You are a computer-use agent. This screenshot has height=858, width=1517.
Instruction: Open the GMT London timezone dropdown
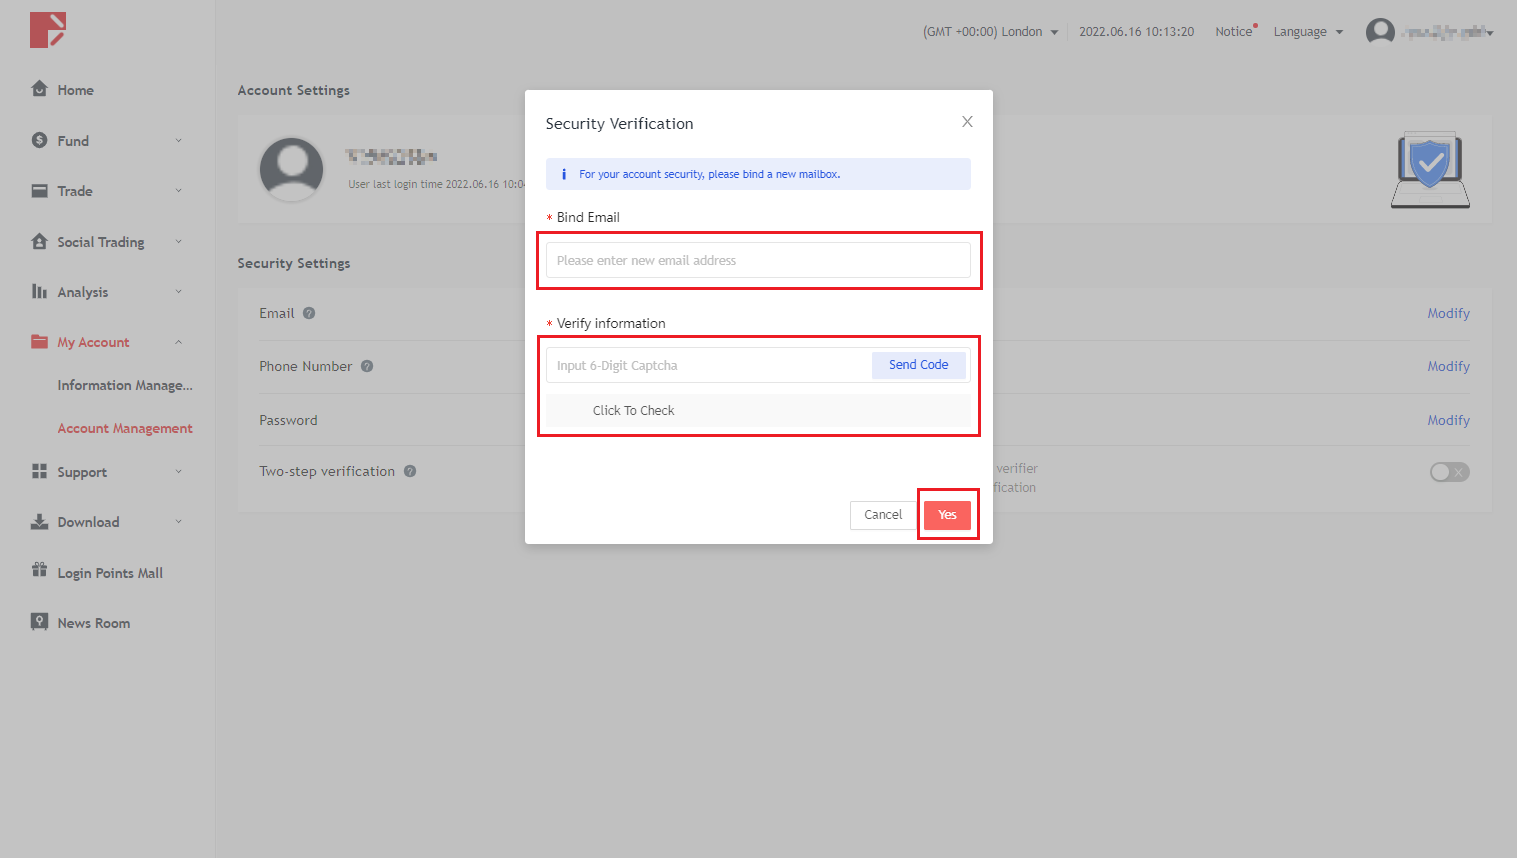(x=990, y=32)
